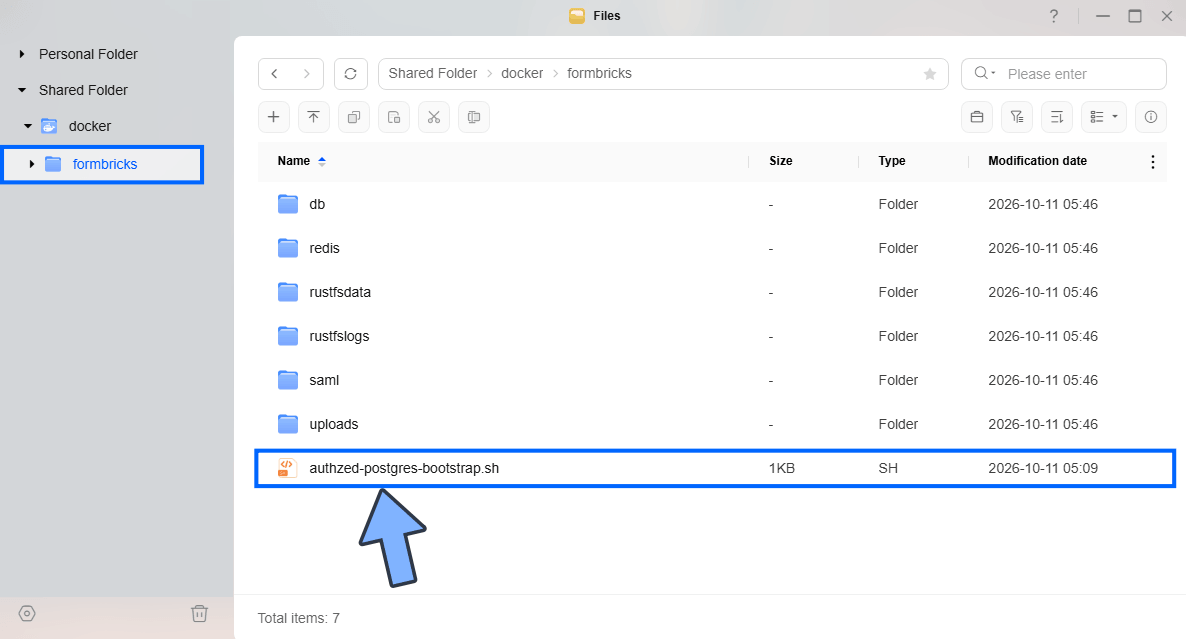The height and width of the screenshot is (639, 1186).
Task: Open the column options three-dot menu
Action: point(1152,162)
